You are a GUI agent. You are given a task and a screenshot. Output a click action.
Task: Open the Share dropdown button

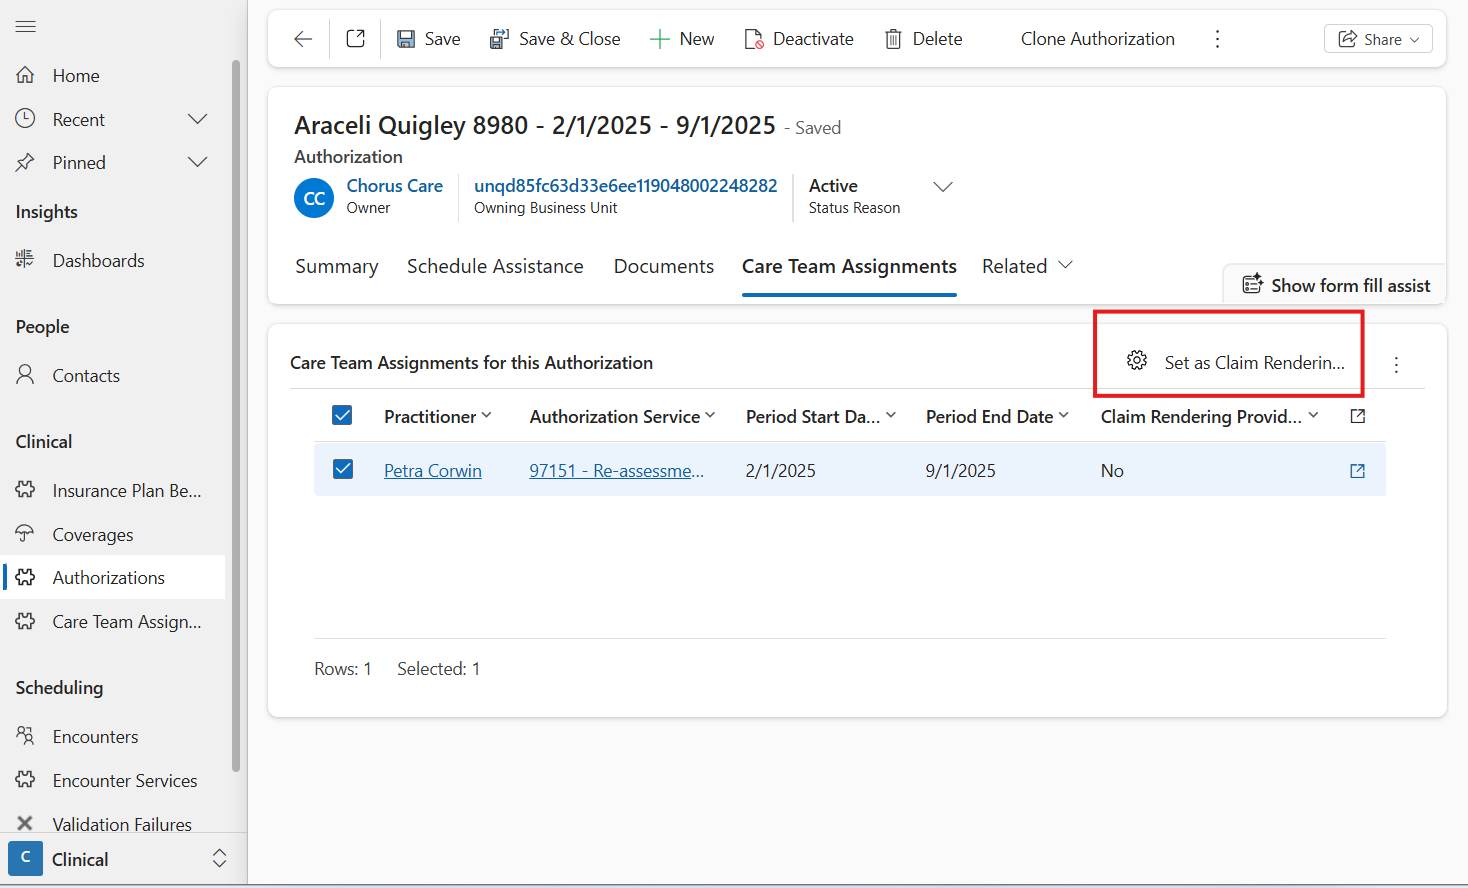click(1378, 39)
